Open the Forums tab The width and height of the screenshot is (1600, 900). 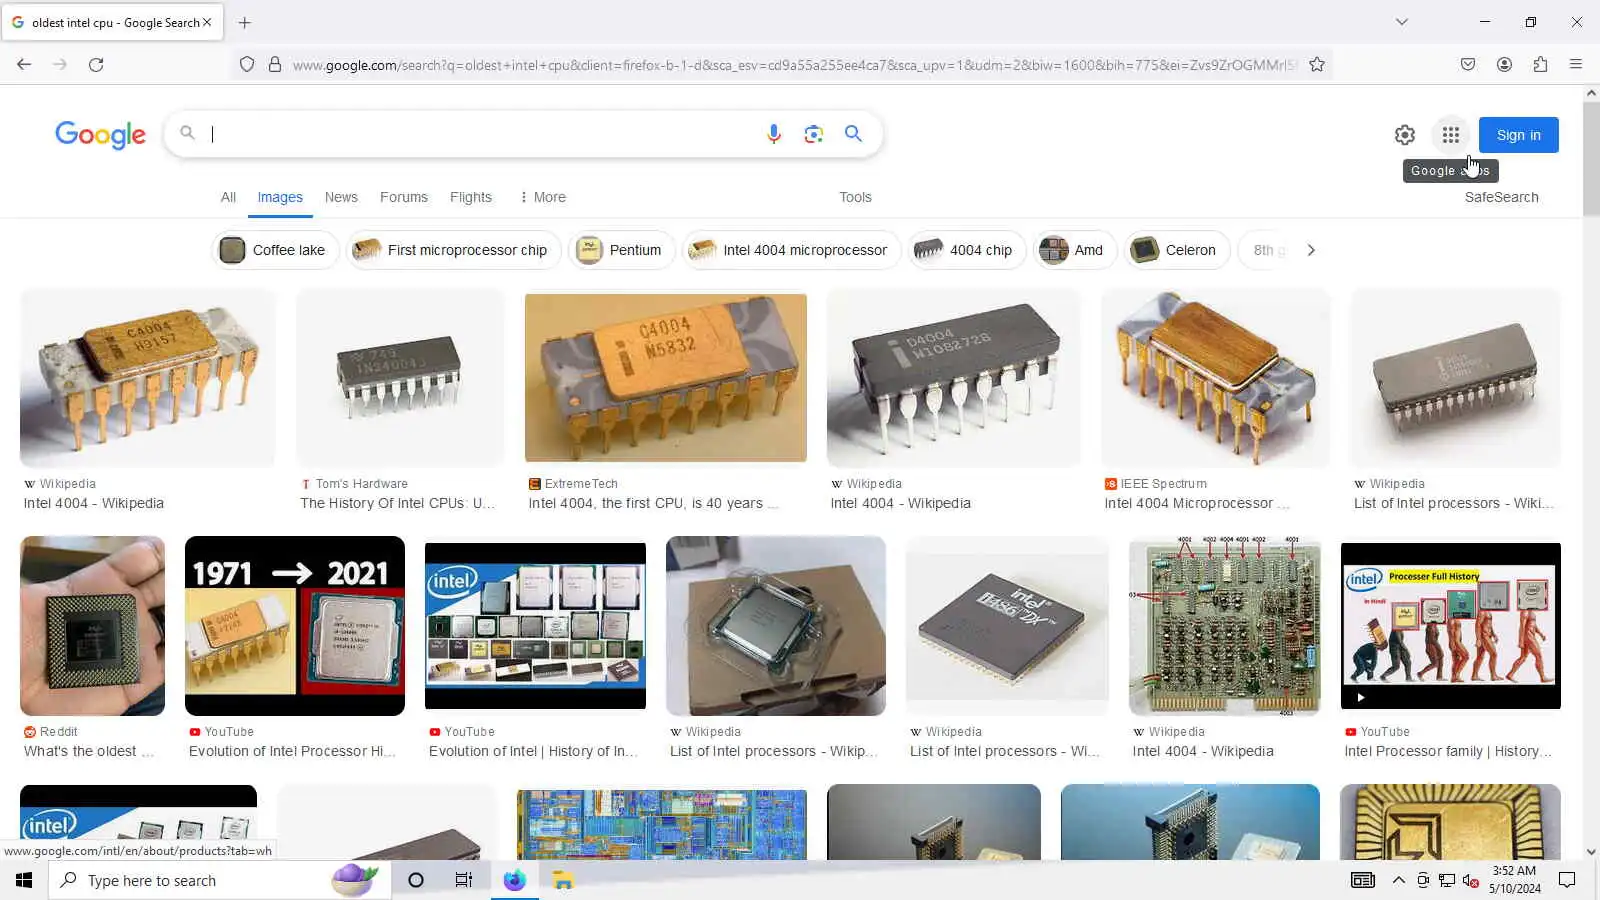click(404, 197)
